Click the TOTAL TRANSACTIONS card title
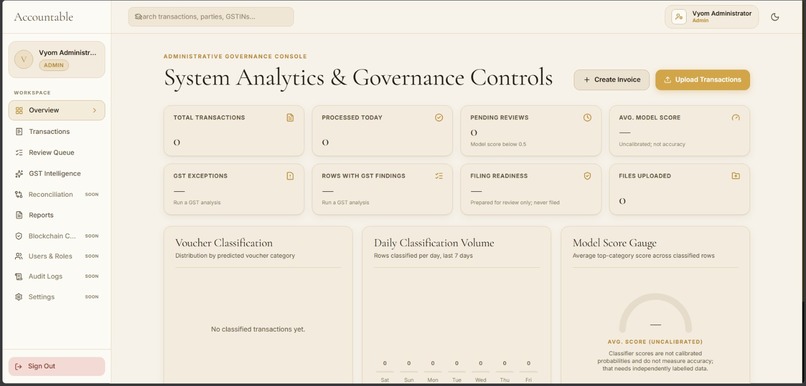Image resolution: width=806 pixels, height=386 pixels. [209, 118]
